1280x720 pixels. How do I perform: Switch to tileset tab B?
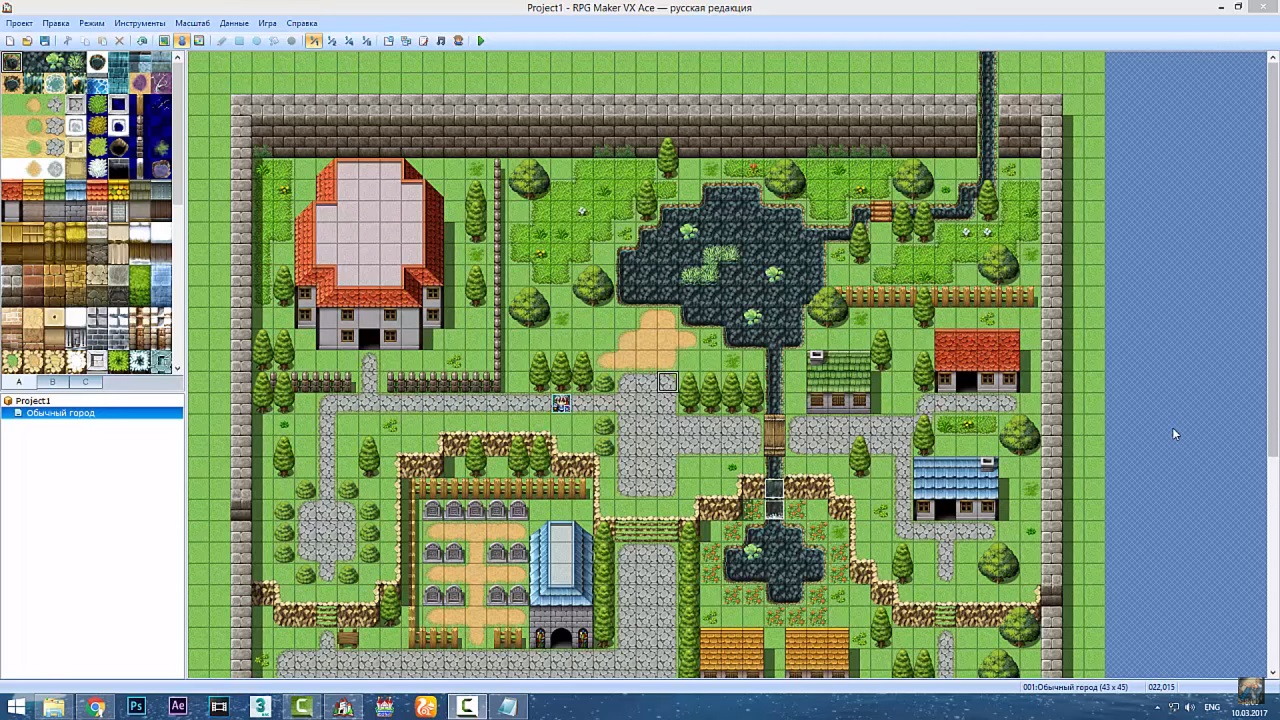pos(52,382)
